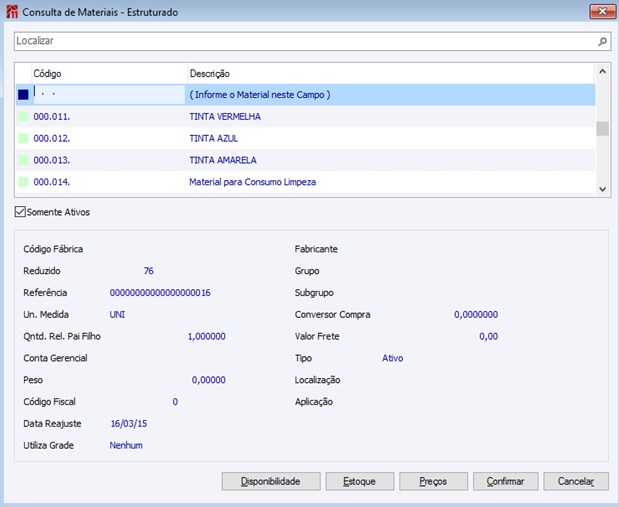Screen dimensions: 619x507
Task: Click the Valor Frete value 0,00
Action: pos(488,336)
